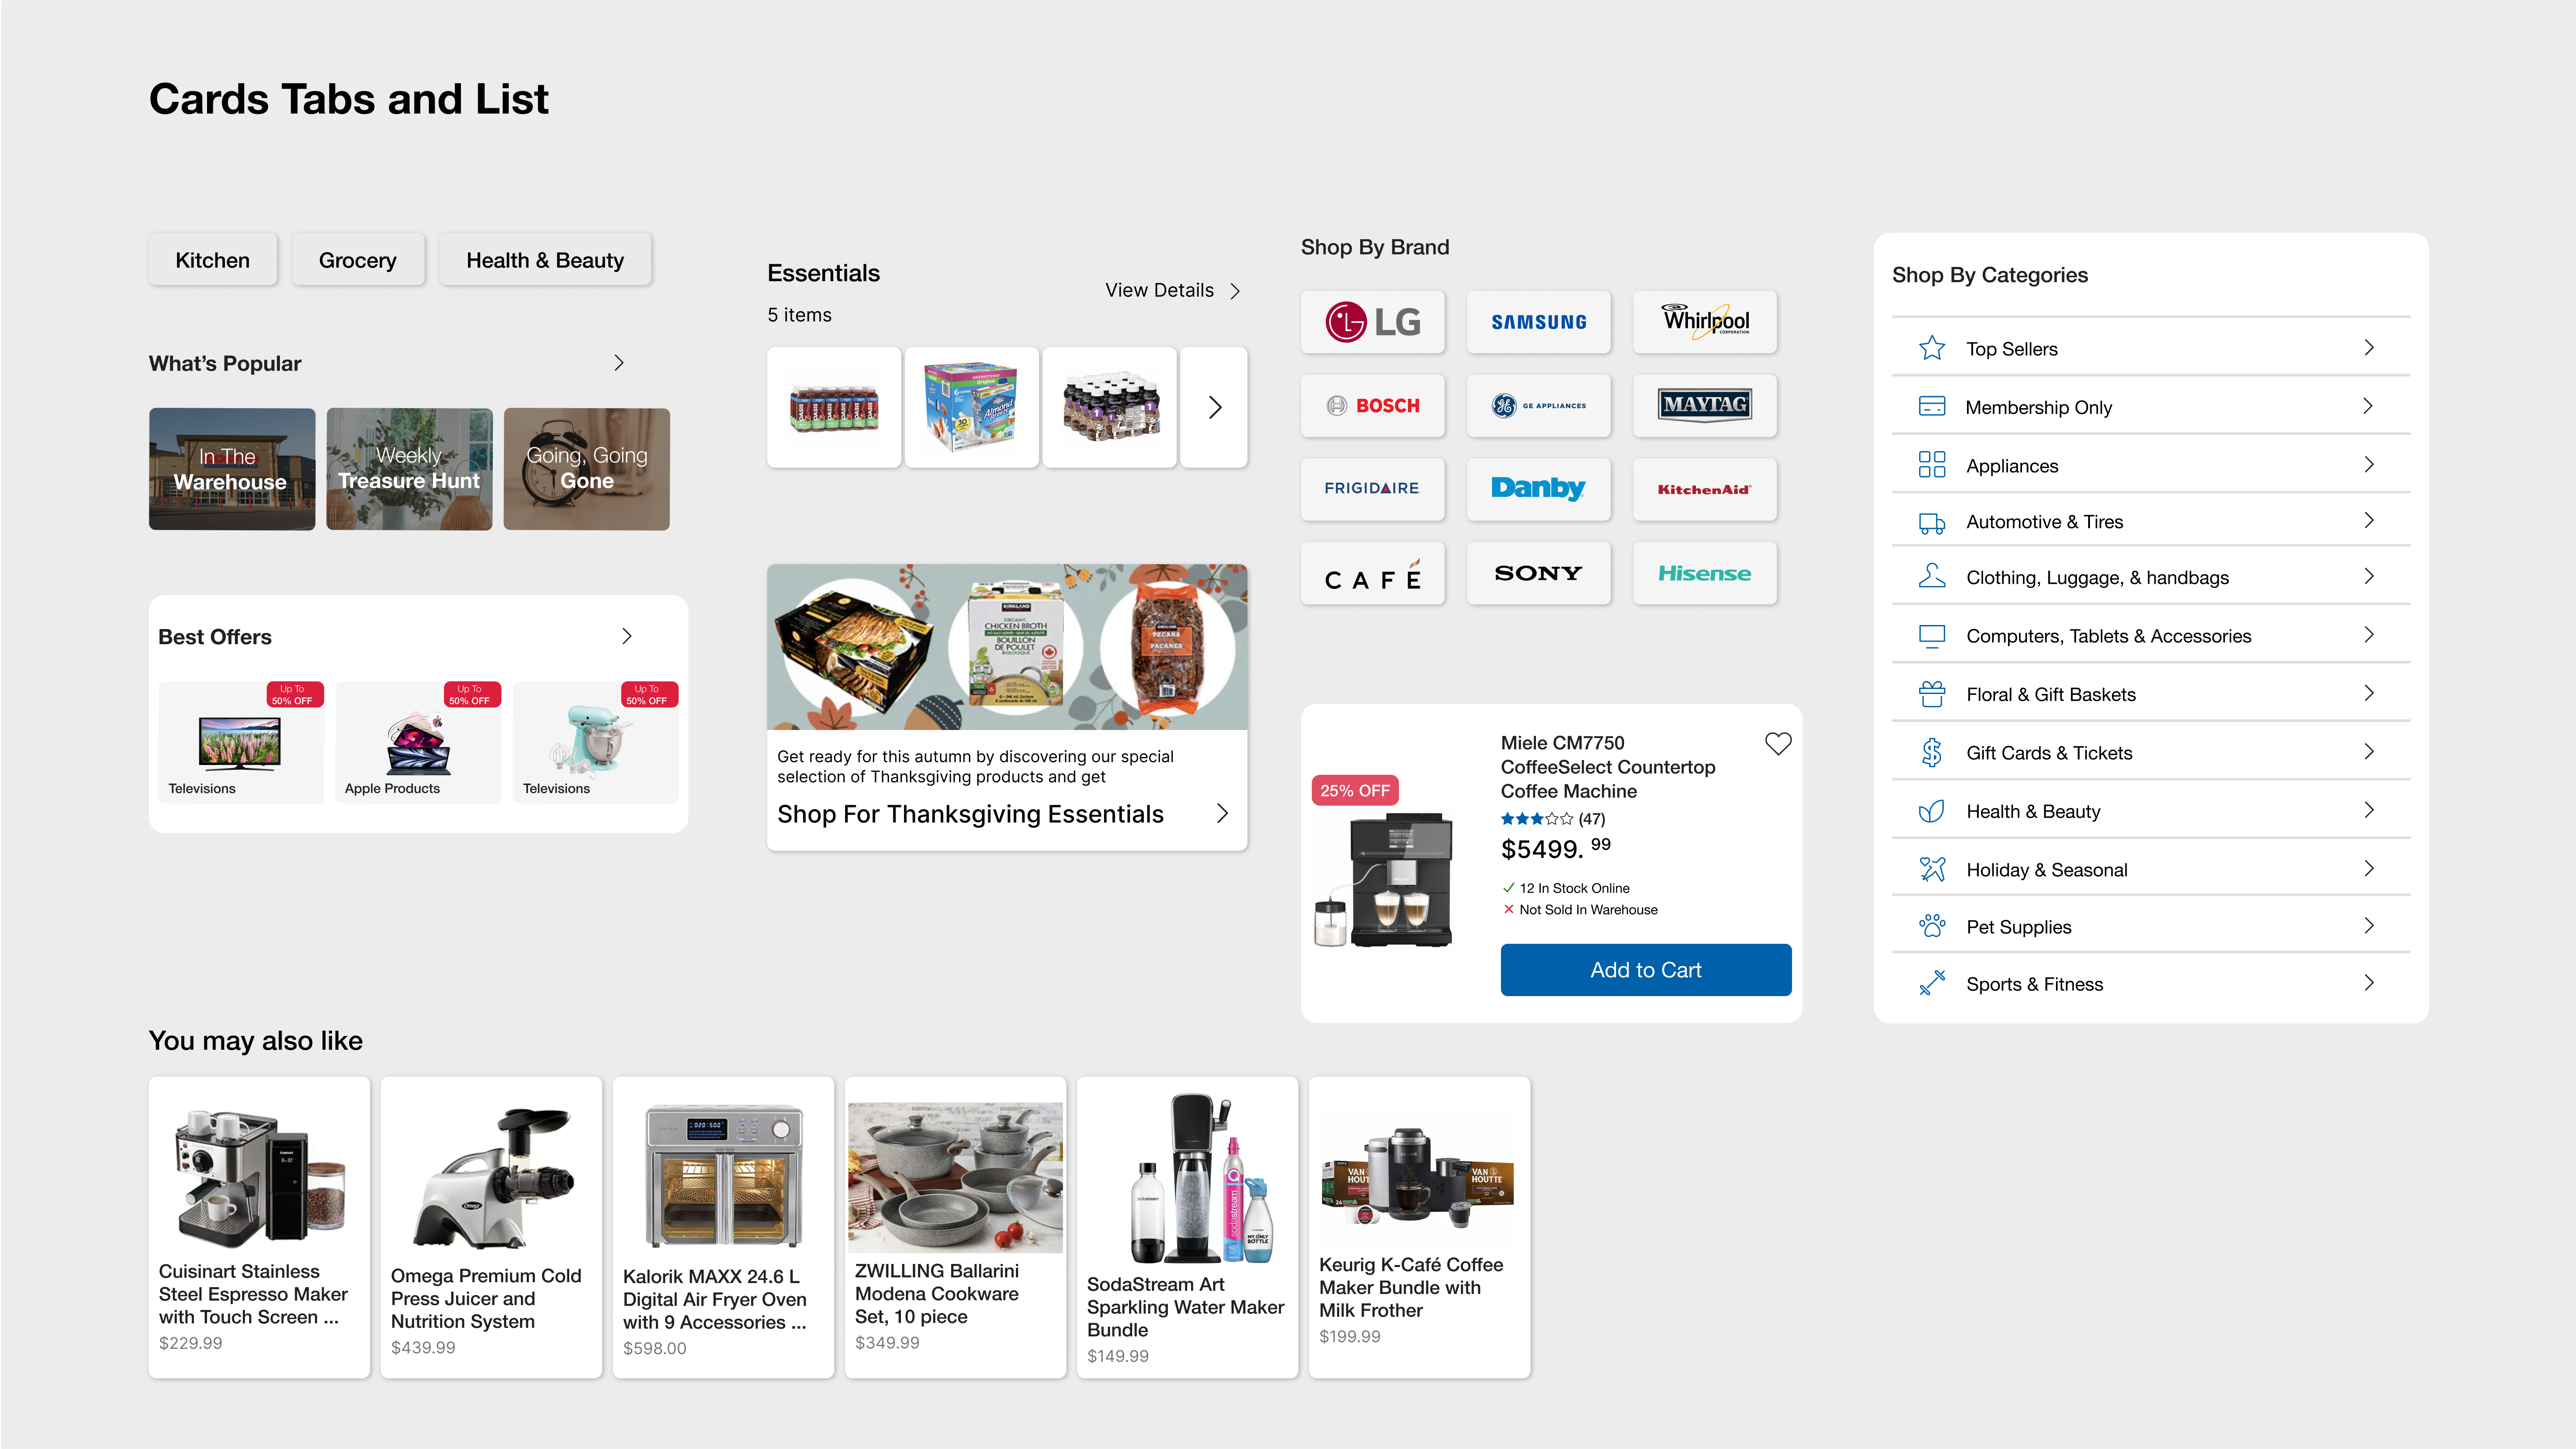Viewport: 2576px width, 1449px height.
Task: Click the View Details chevron arrow
Action: 1235,291
